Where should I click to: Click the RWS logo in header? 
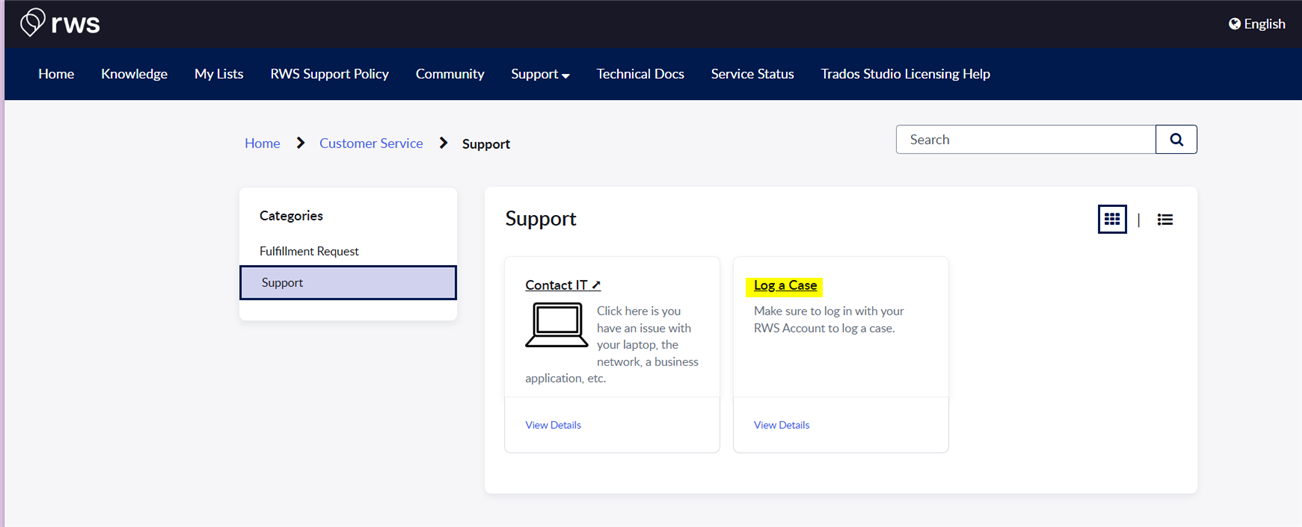60,23
